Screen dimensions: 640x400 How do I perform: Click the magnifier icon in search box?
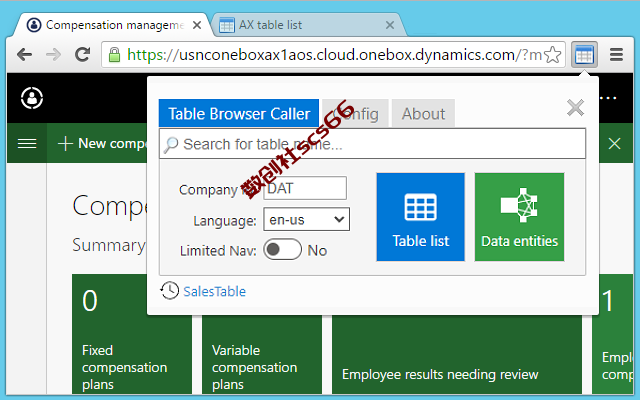pos(171,144)
